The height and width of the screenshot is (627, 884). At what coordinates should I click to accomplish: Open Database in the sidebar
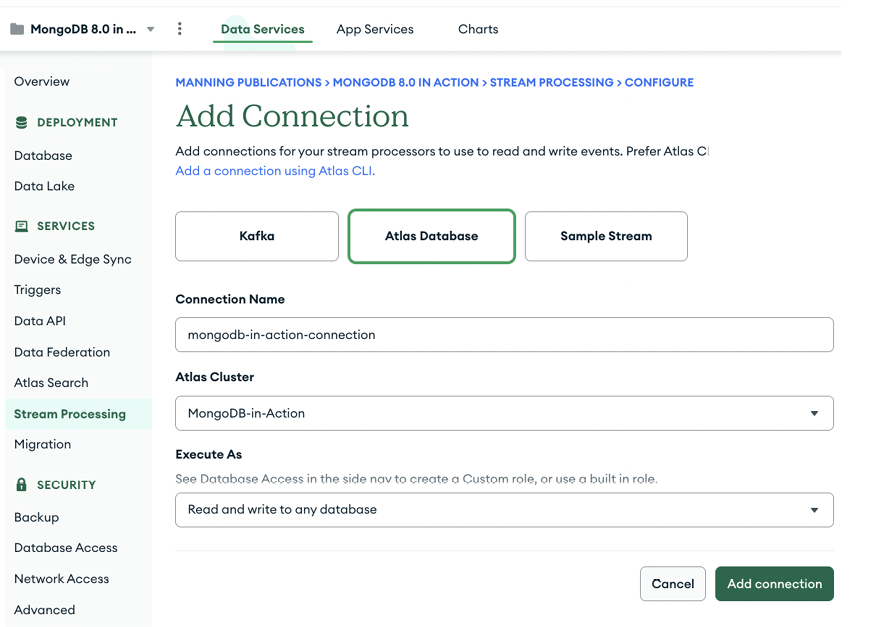[43, 156]
